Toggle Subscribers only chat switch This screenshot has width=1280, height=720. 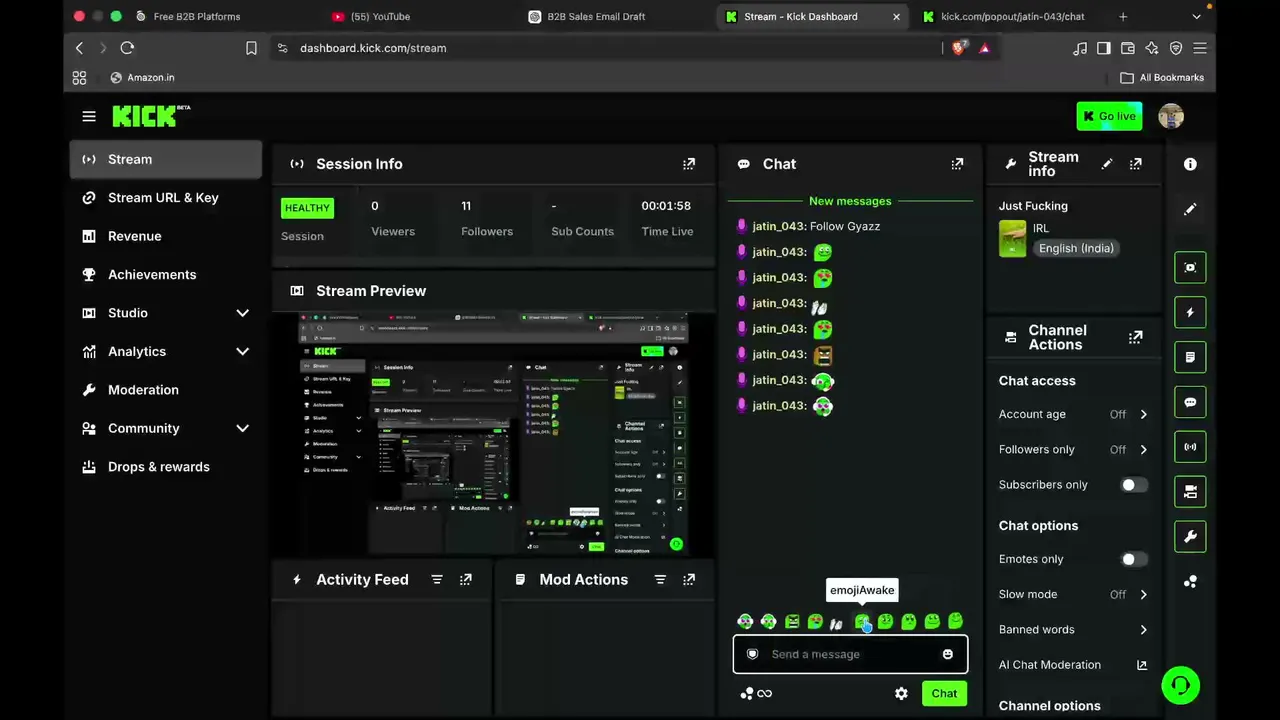pos(1134,485)
